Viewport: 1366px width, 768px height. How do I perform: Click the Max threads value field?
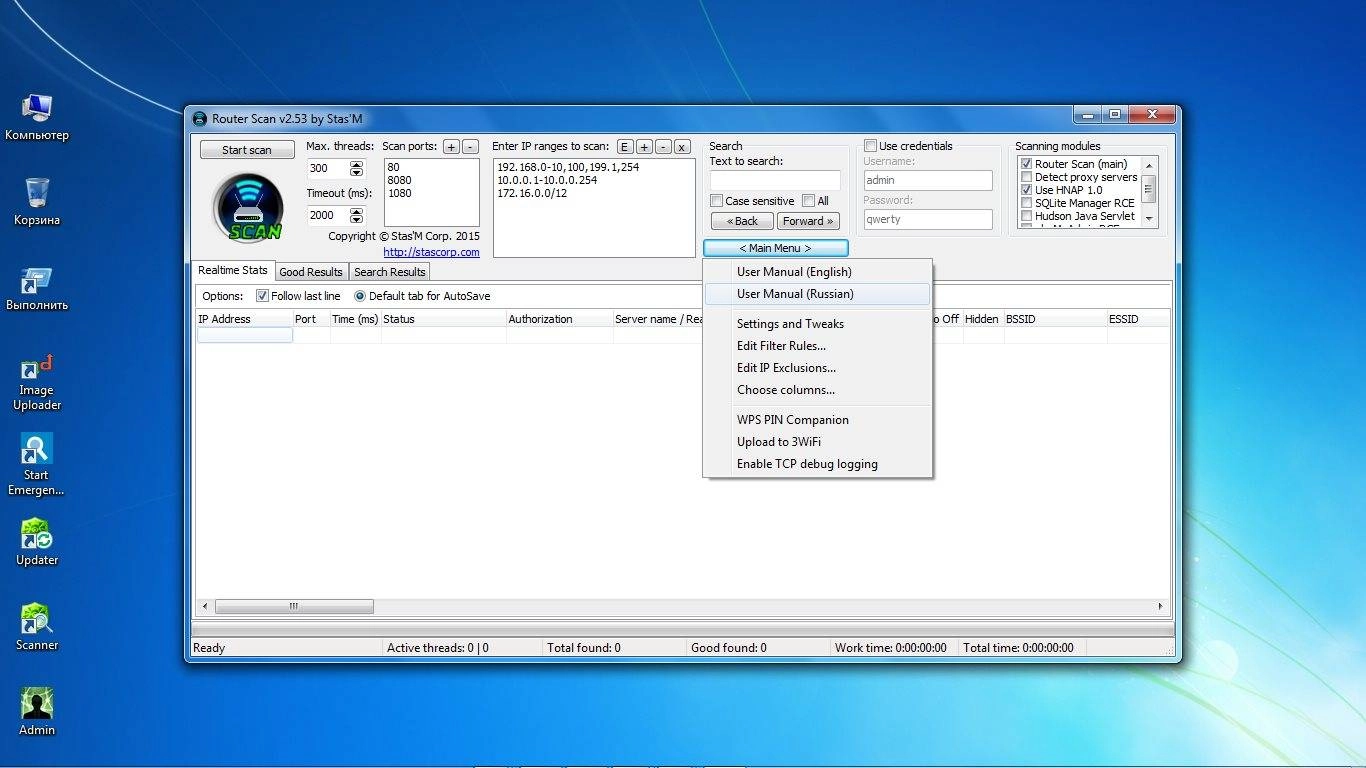point(328,169)
